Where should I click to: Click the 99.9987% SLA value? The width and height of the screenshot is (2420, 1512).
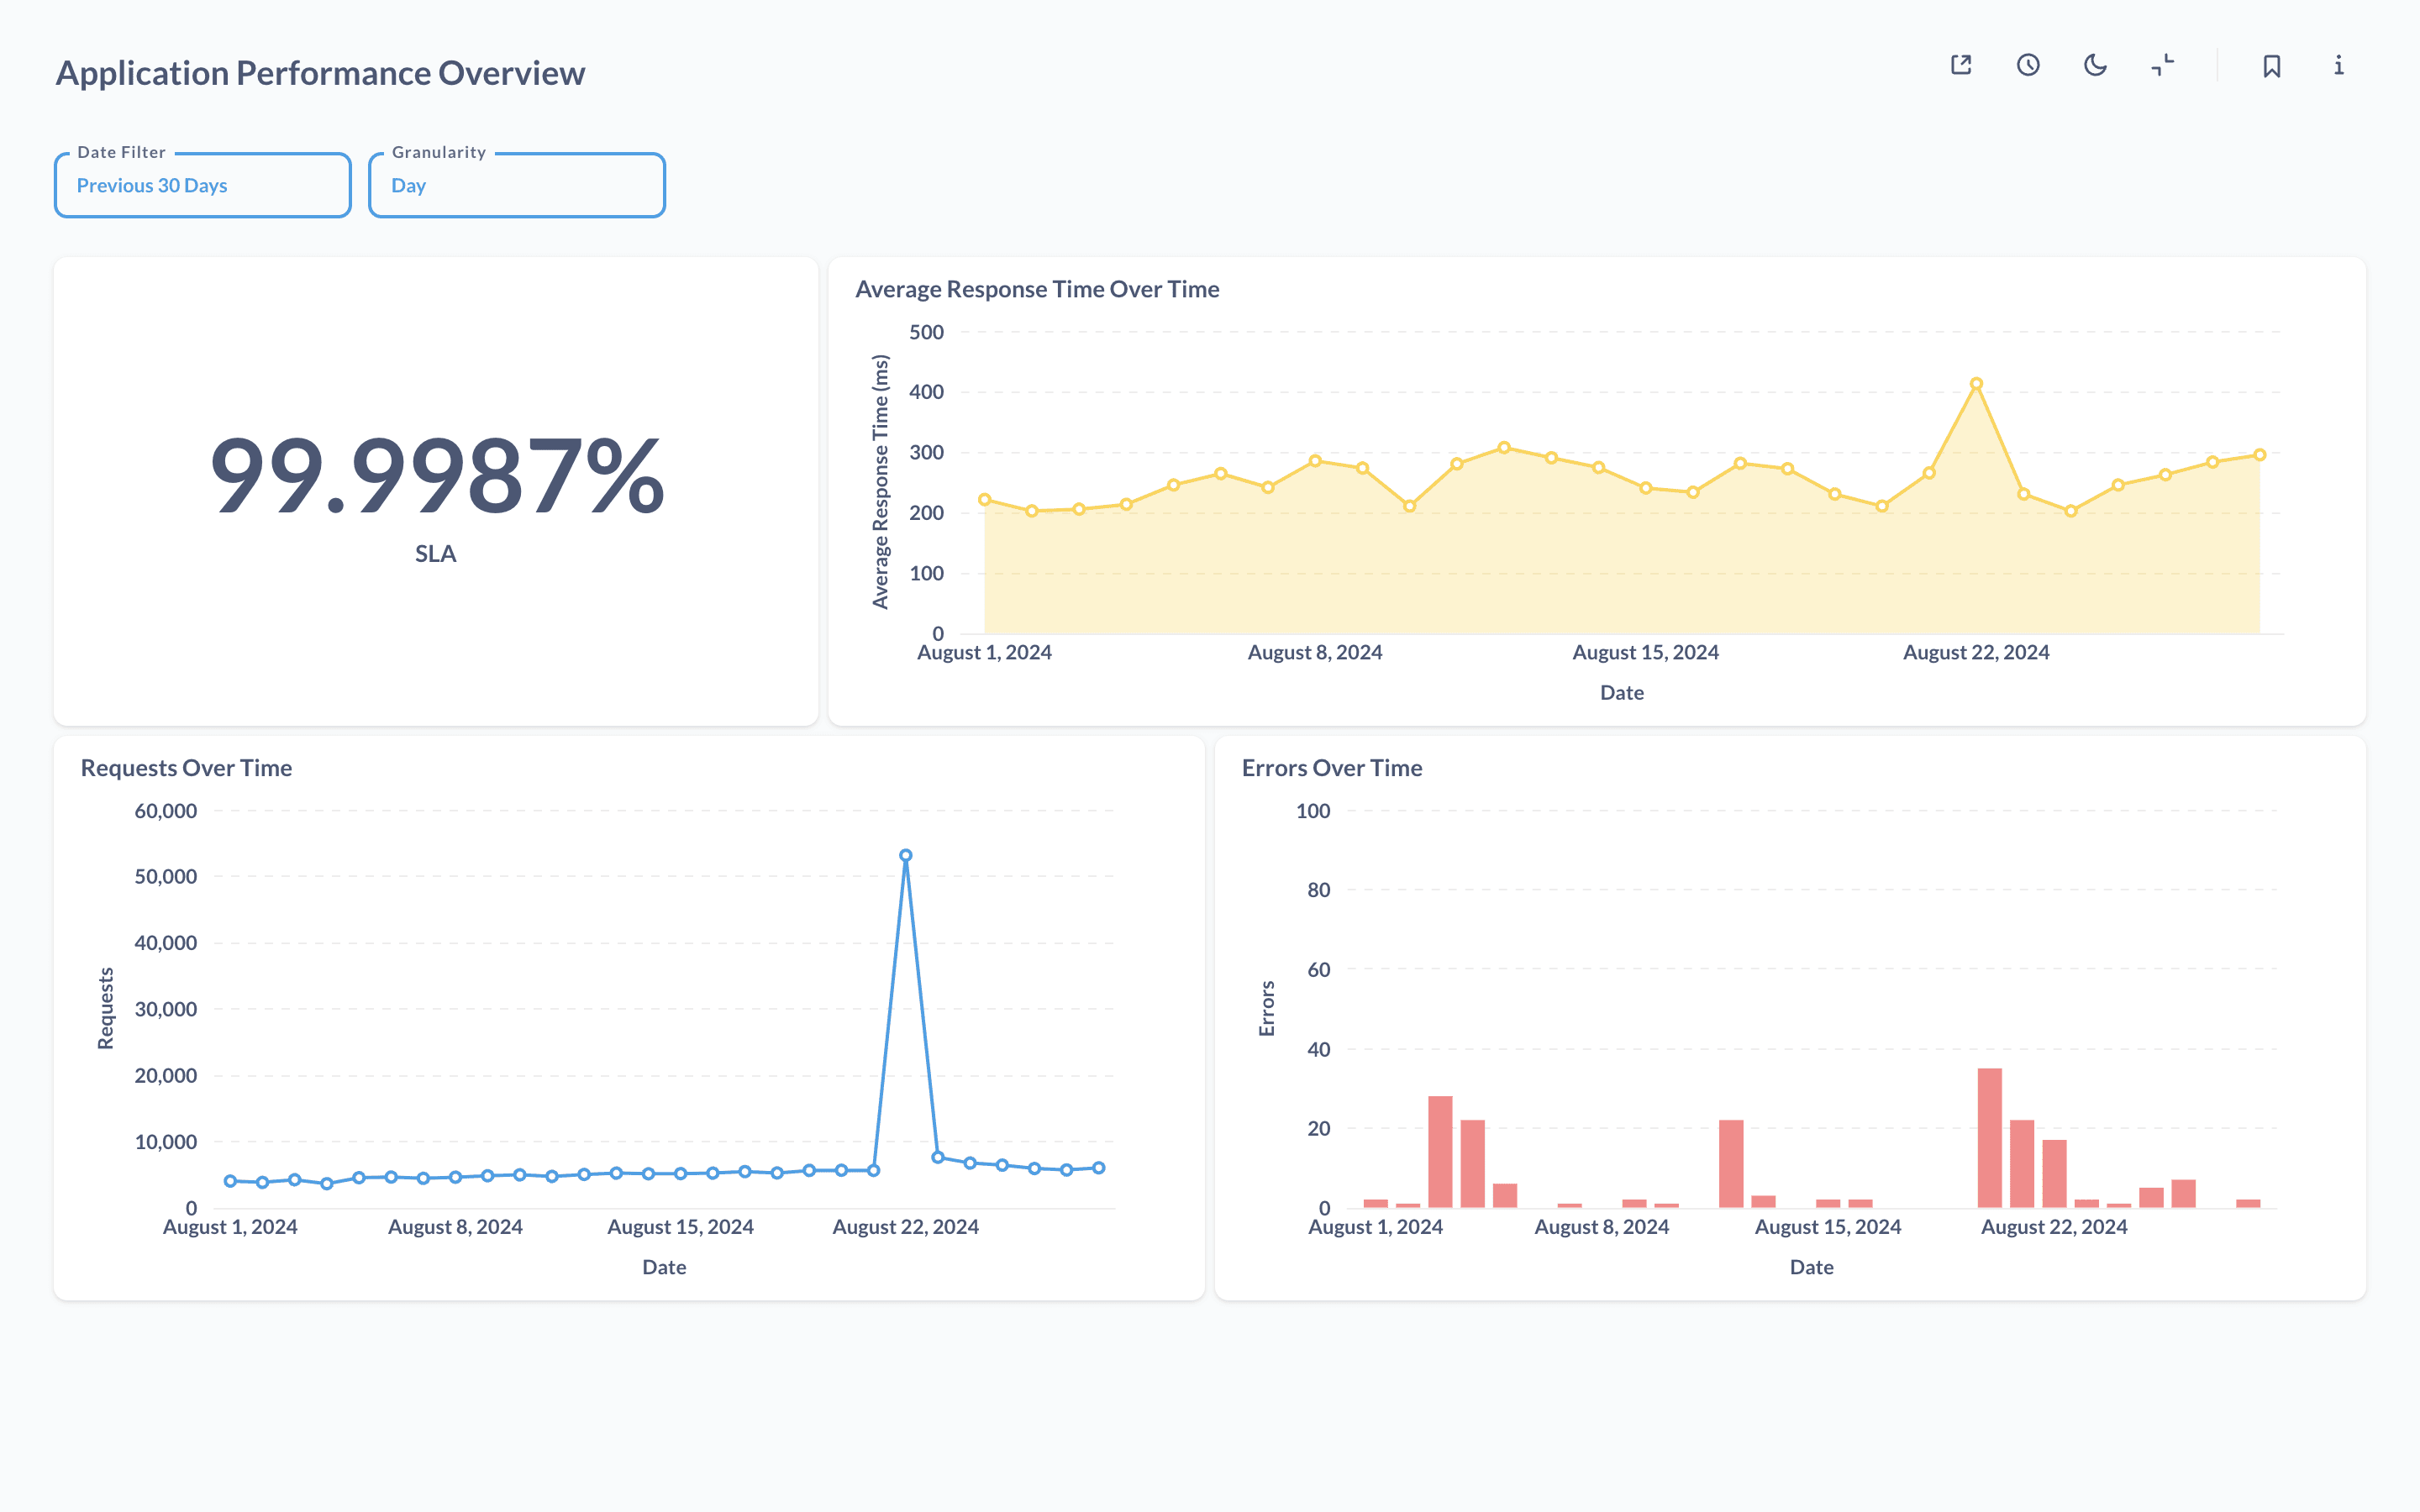437,476
